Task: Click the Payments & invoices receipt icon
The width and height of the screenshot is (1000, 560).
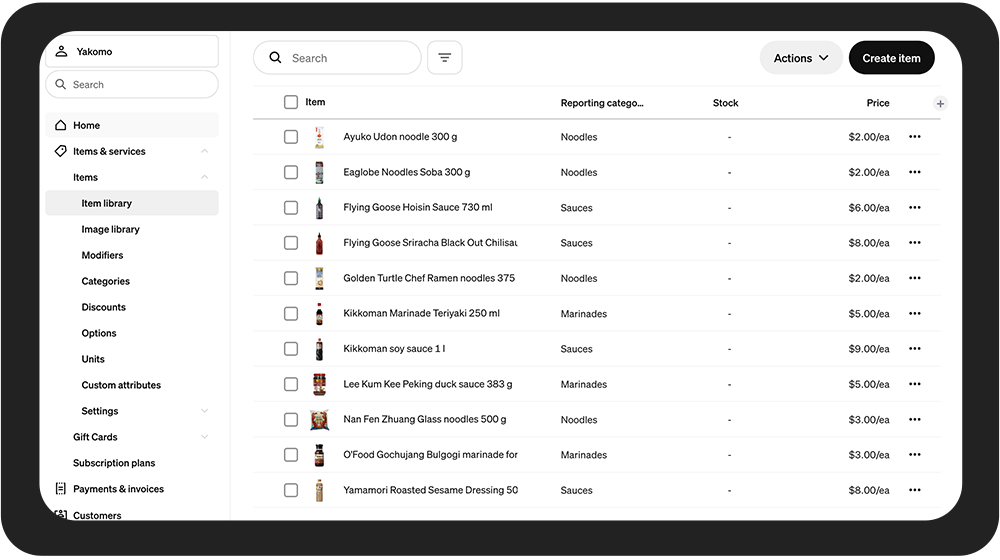Action: [61, 489]
